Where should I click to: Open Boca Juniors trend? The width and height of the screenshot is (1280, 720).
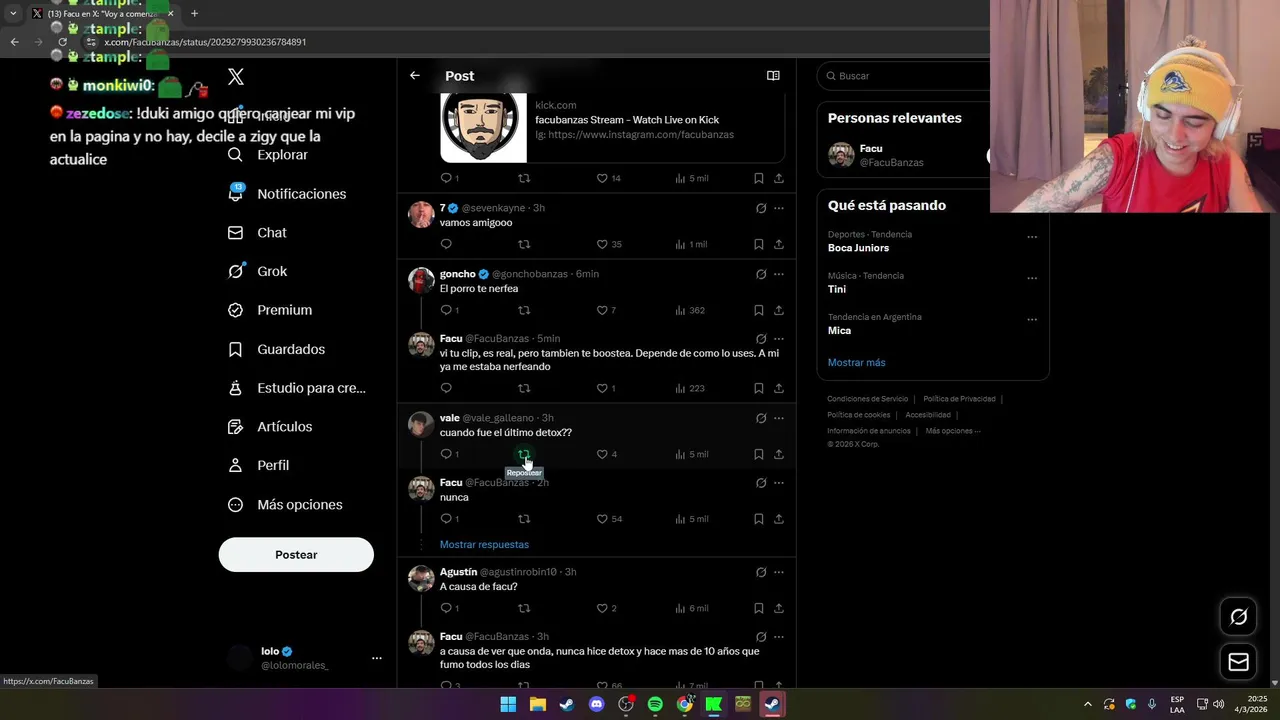pos(858,248)
